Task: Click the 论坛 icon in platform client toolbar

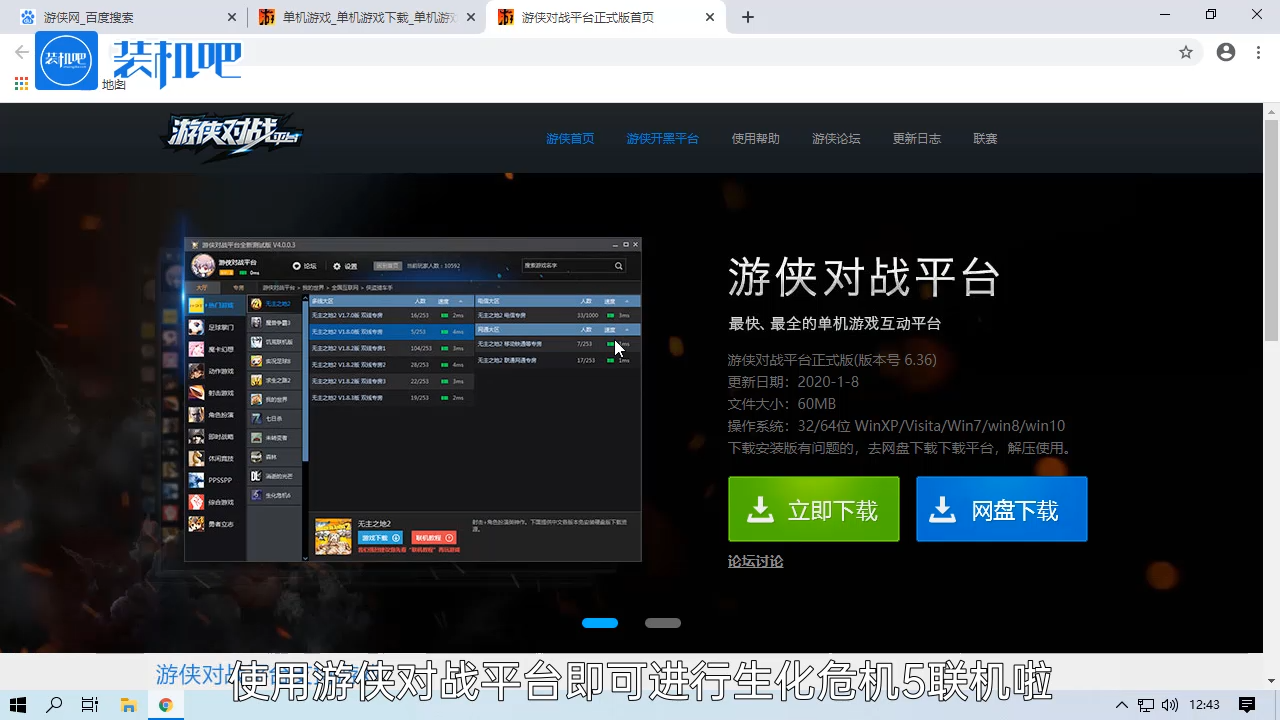Action: pos(297,266)
